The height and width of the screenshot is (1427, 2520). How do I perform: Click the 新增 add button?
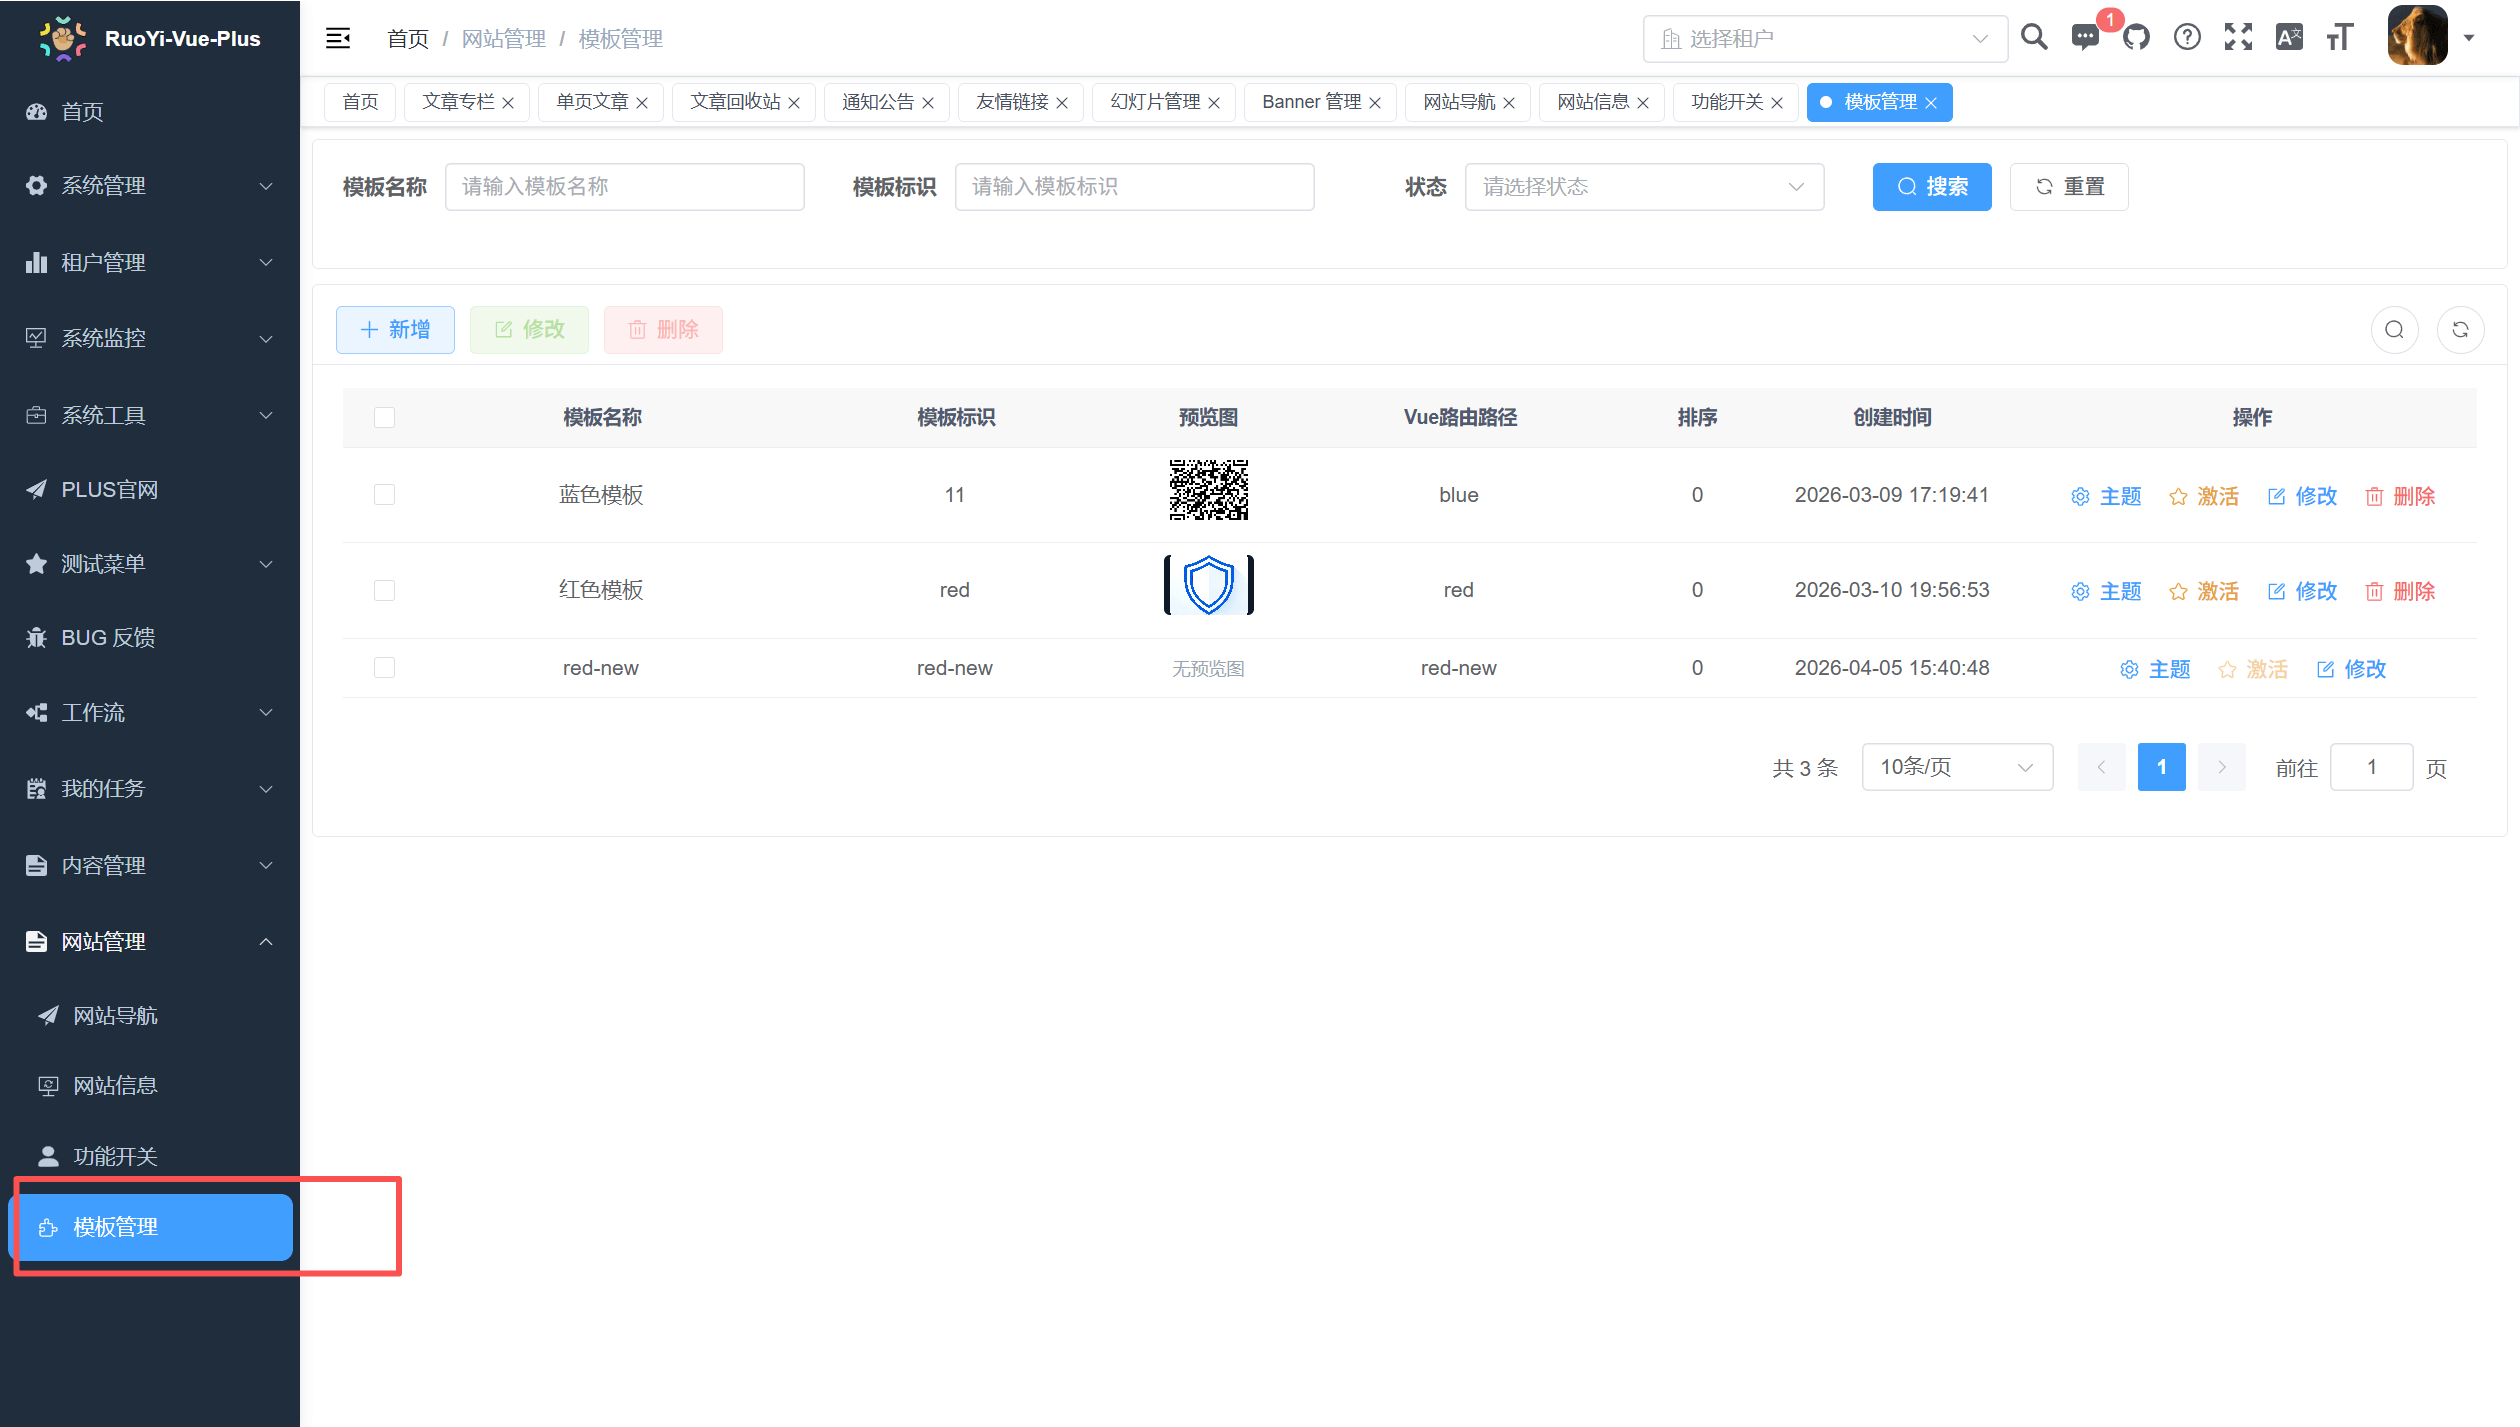click(x=394, y=329)
